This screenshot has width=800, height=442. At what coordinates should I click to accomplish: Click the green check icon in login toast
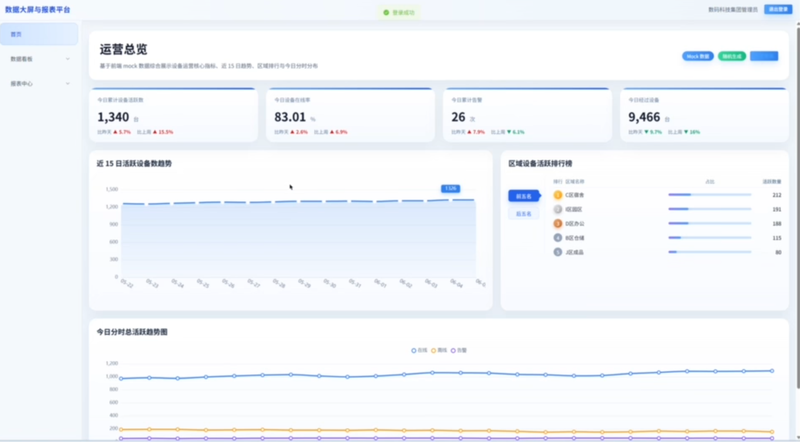point(386,13)
